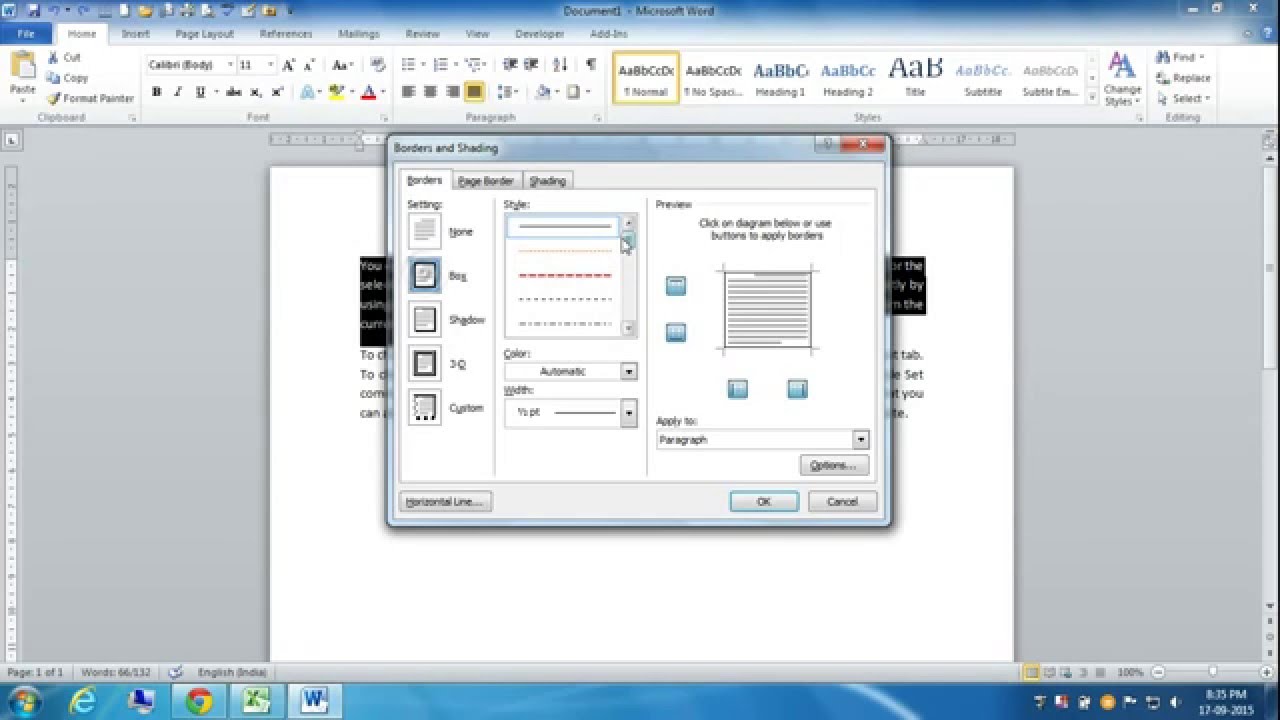
Task: Open the font size dropdown
Action: coord(270,65)
